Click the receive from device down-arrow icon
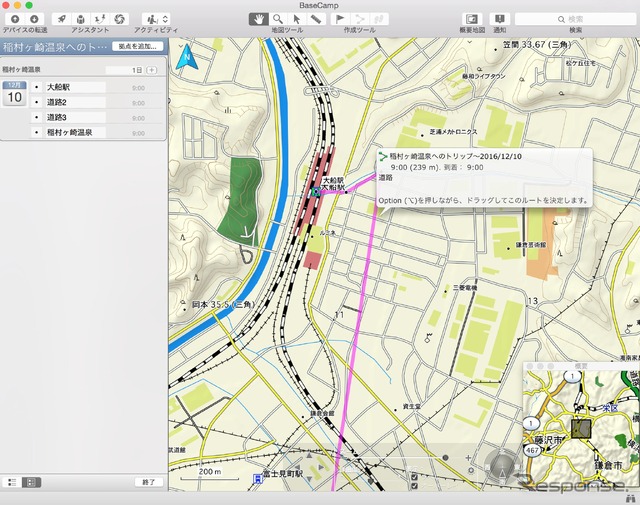The width and height of the screenshot is (640, 505). pos(34,19)
